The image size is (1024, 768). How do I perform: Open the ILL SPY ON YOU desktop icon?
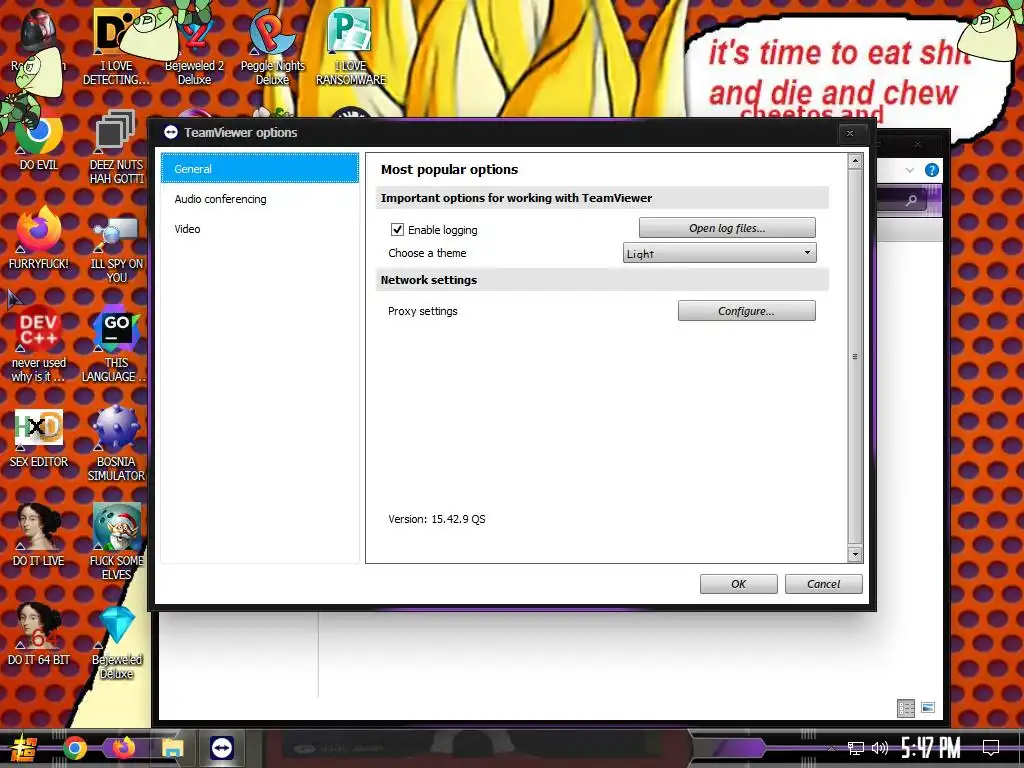(116, 248)
